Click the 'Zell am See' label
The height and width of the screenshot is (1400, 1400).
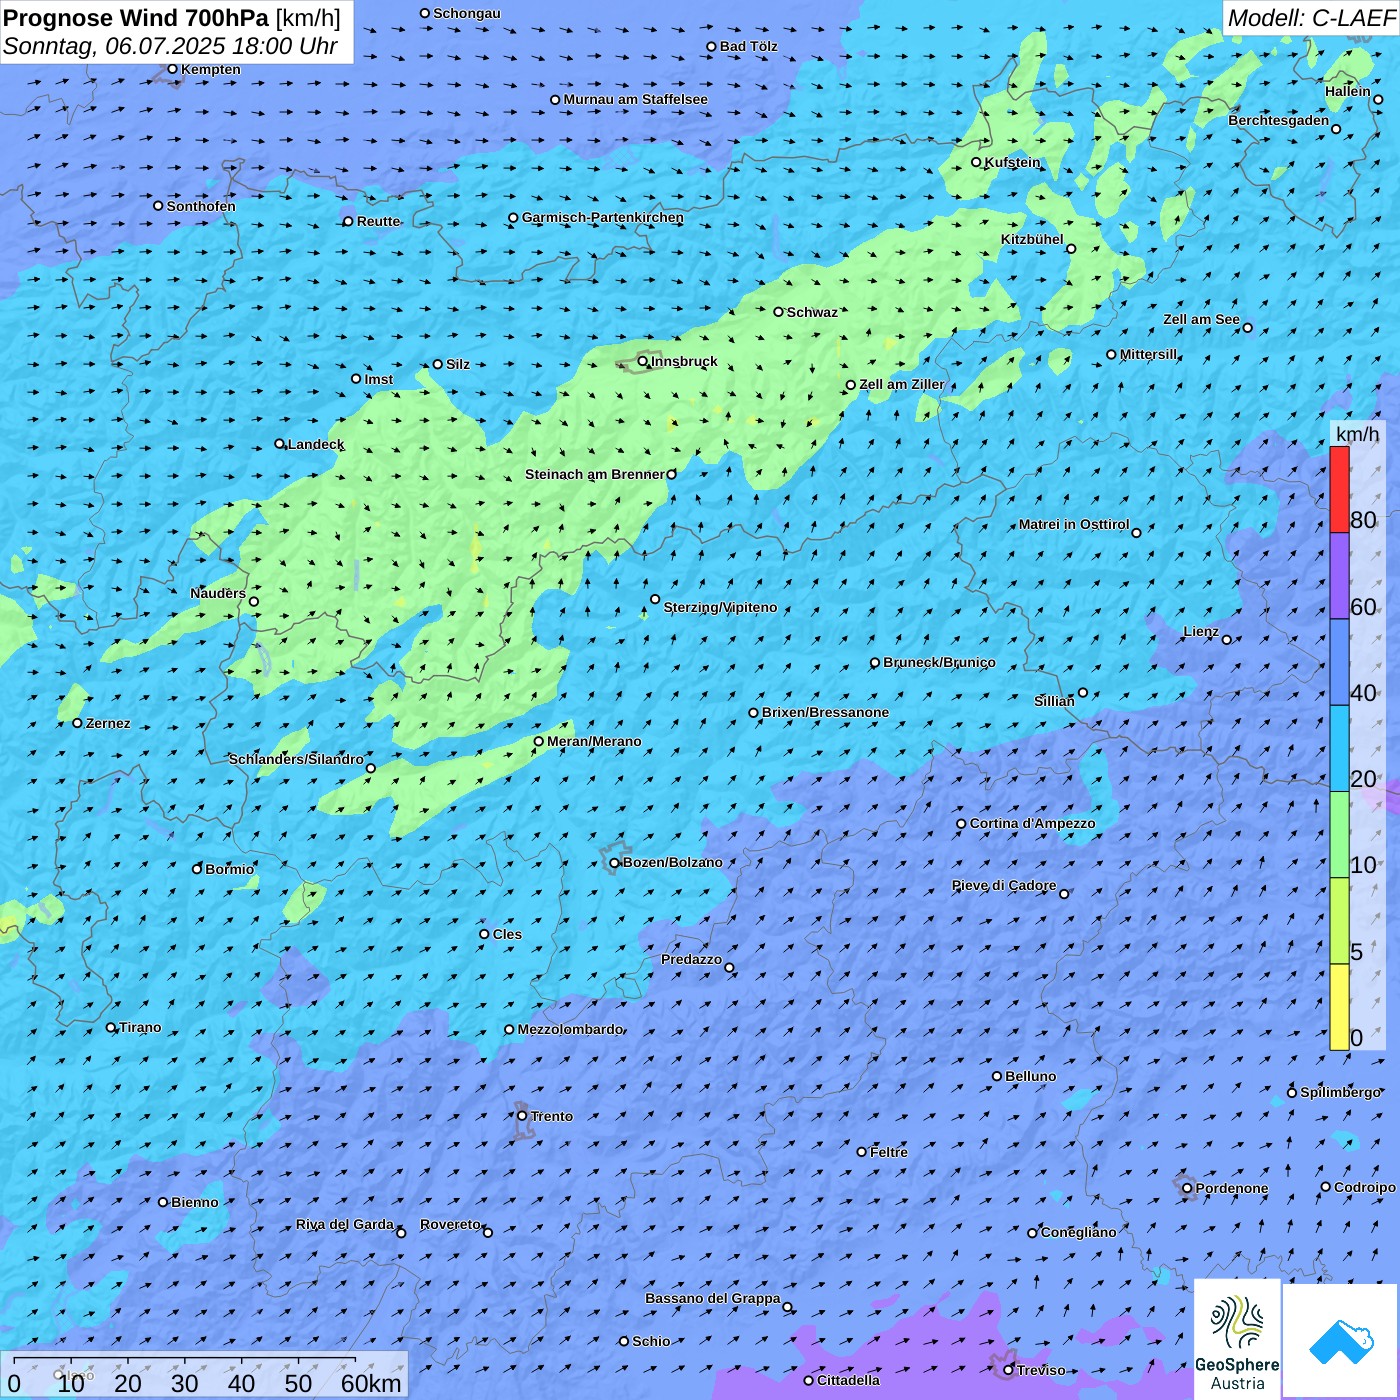pyautogui.click(x=1201, y=319)
